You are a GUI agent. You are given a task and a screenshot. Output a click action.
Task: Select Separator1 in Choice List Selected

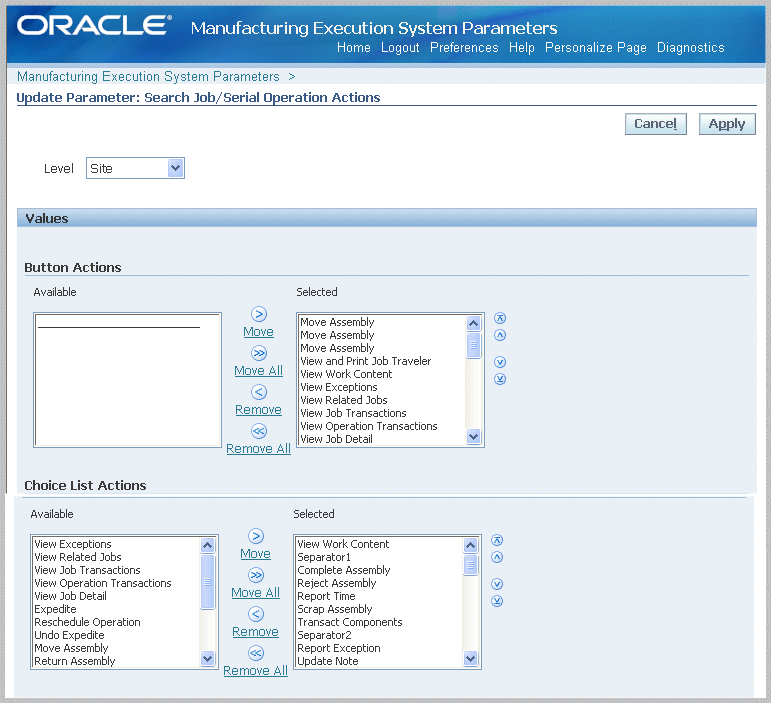[x=324, y=557]
